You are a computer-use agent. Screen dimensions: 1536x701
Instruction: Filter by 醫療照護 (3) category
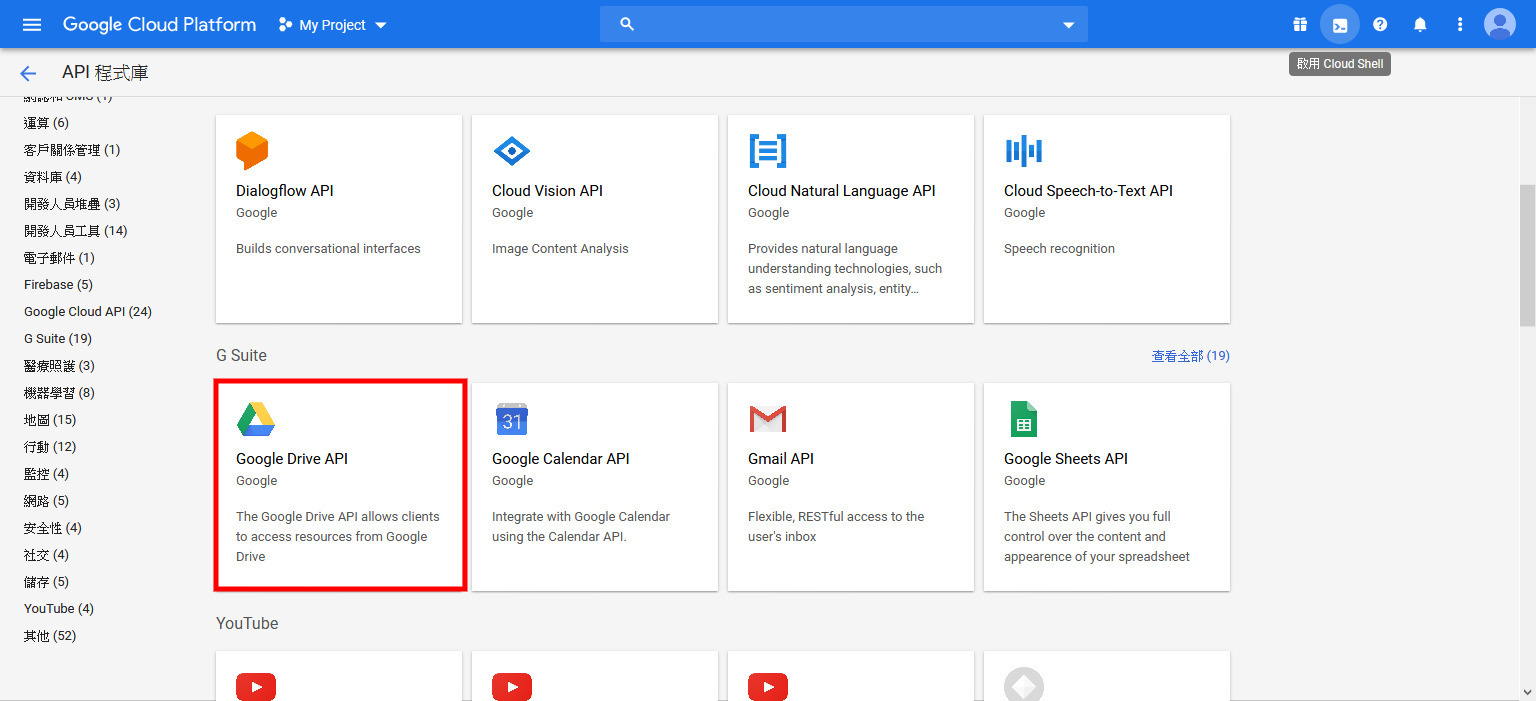[x=59, y=366]
